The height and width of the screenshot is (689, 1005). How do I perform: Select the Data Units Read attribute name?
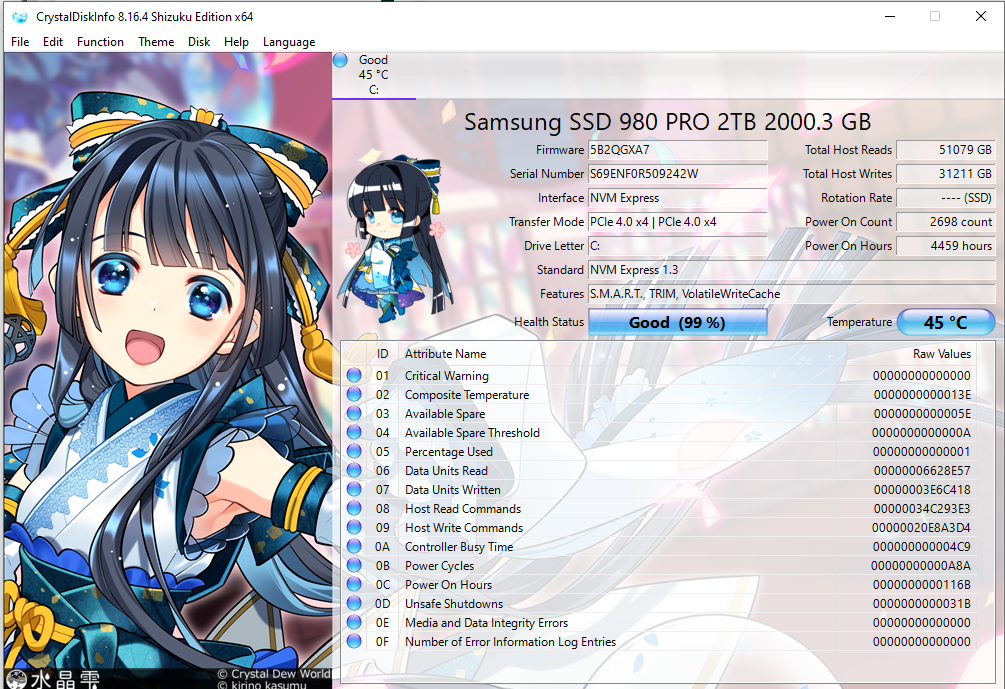pos(446,470)
